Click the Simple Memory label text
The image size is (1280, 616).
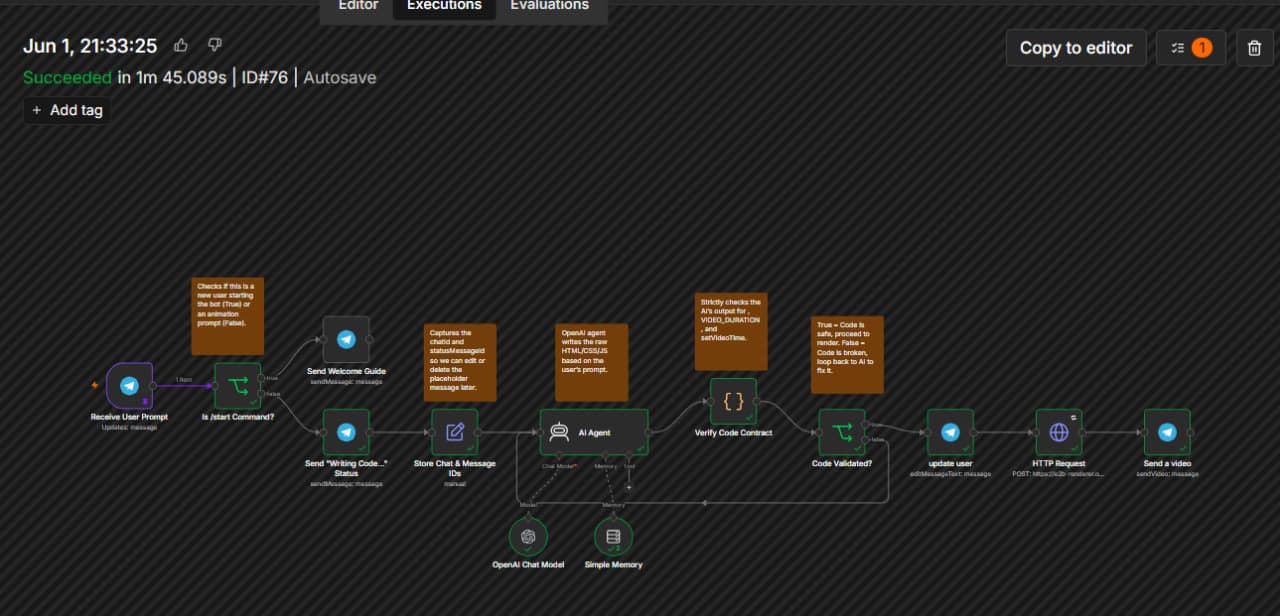613,565
